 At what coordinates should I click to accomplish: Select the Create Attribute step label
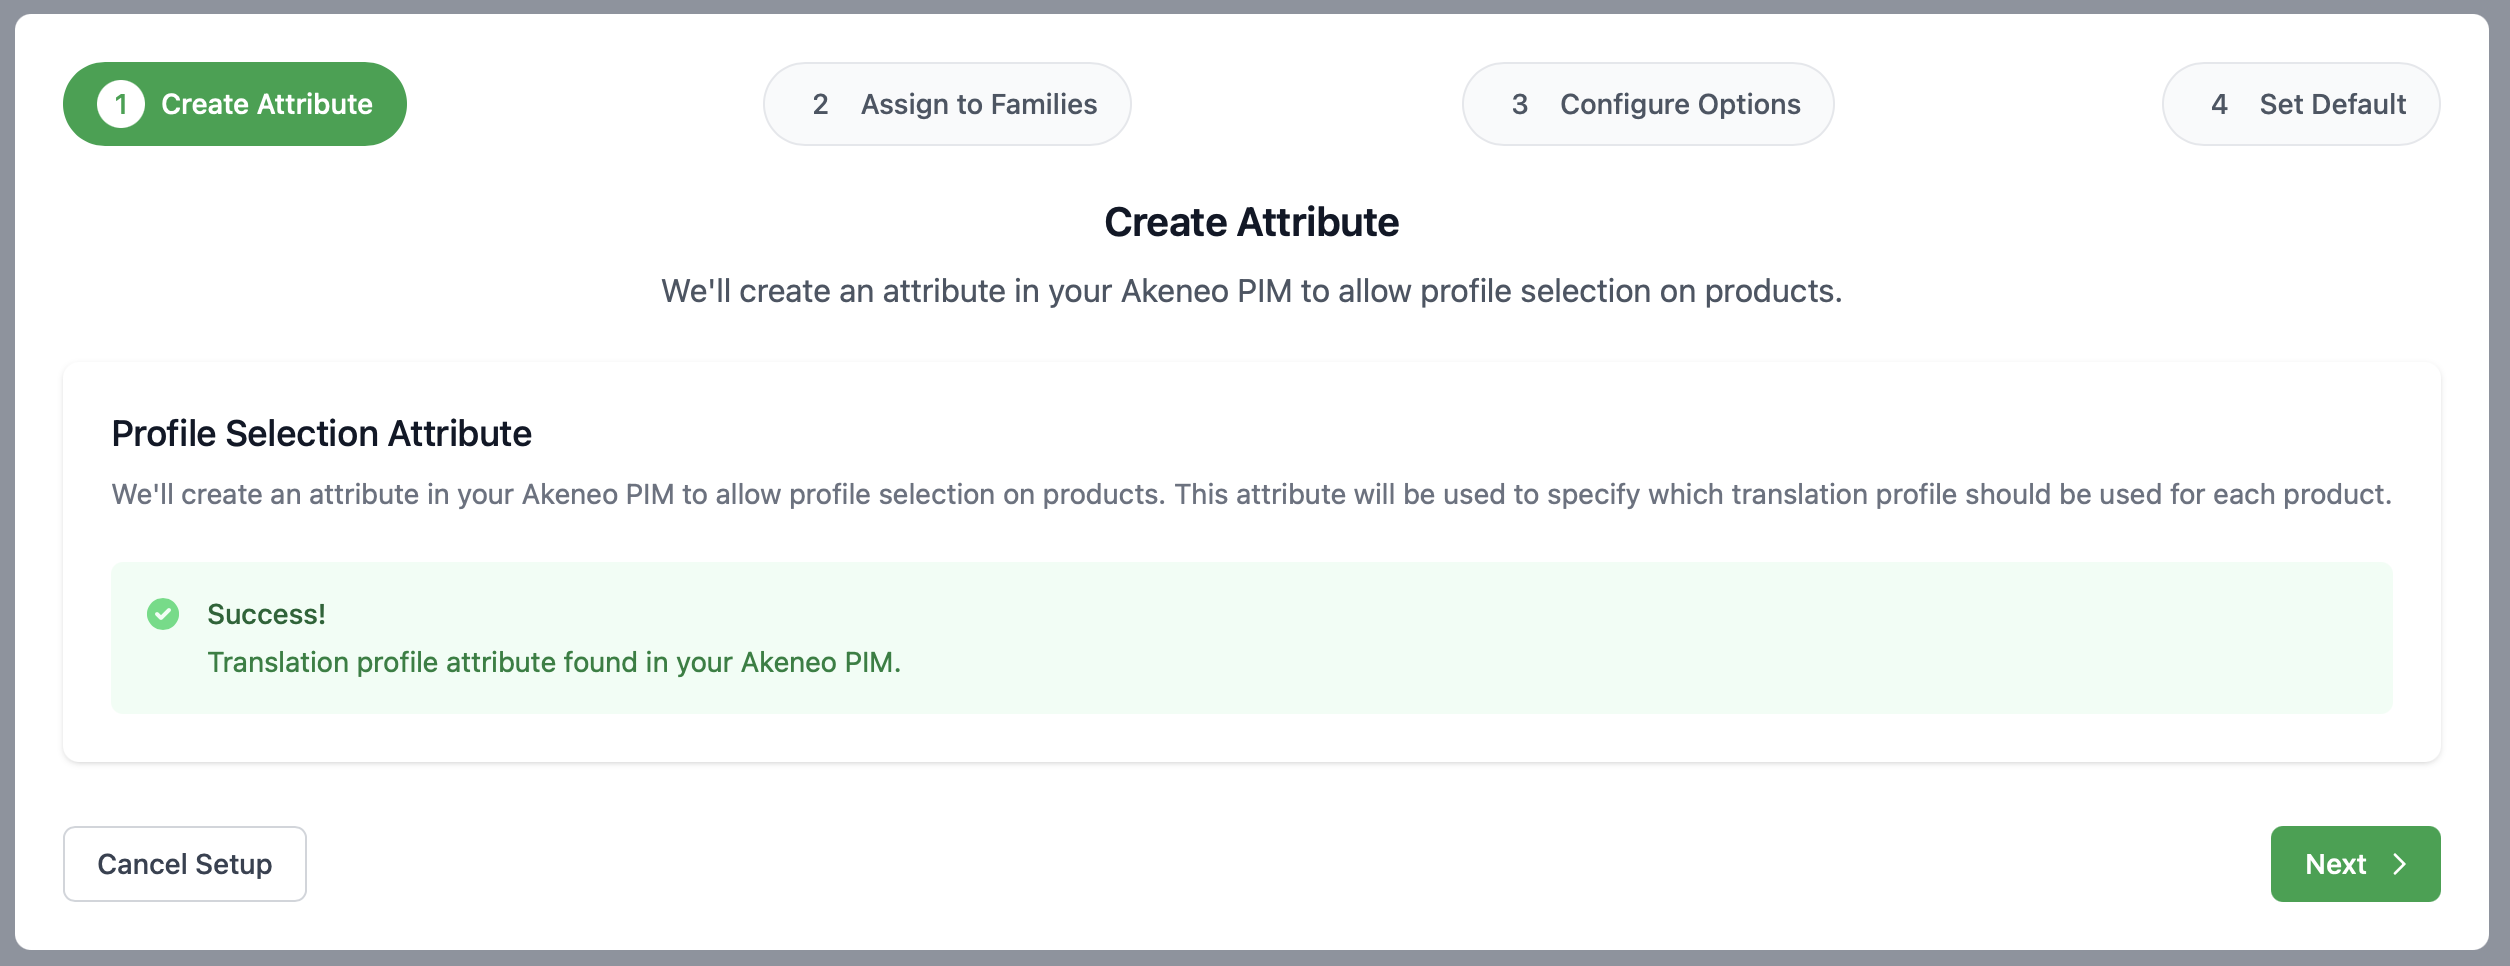[266, 104]
